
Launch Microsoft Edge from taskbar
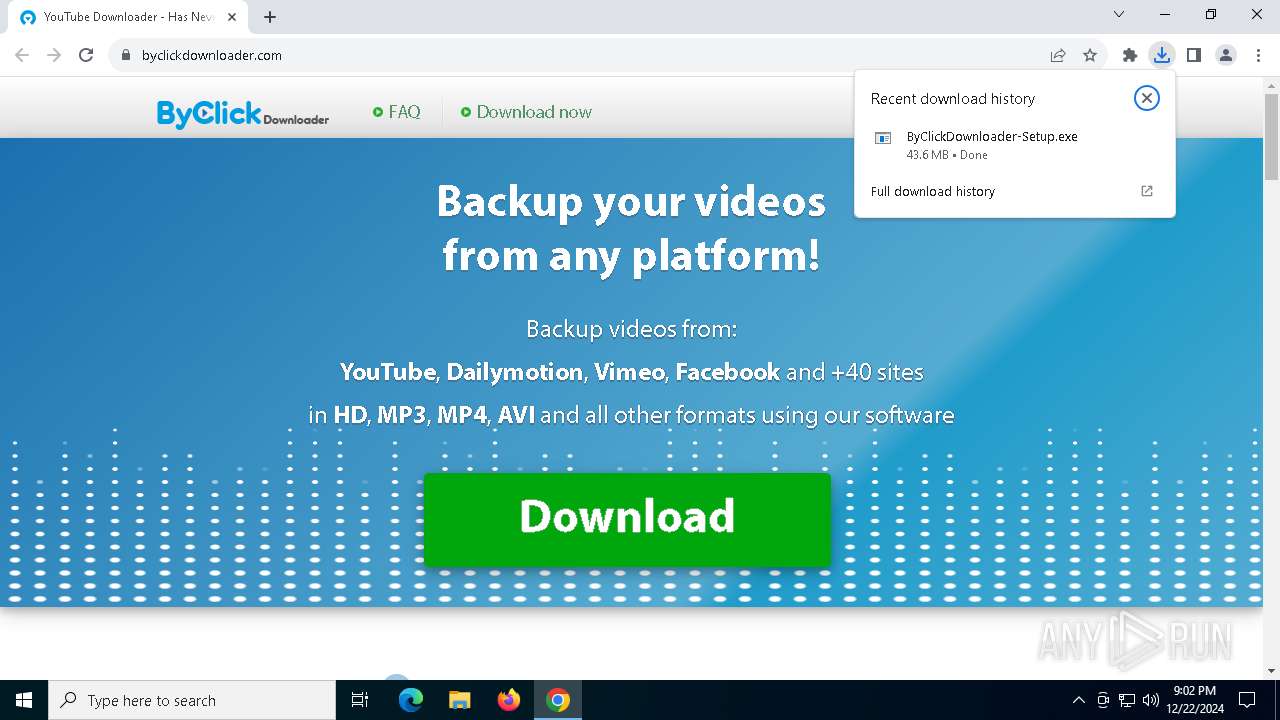[411, 700]
